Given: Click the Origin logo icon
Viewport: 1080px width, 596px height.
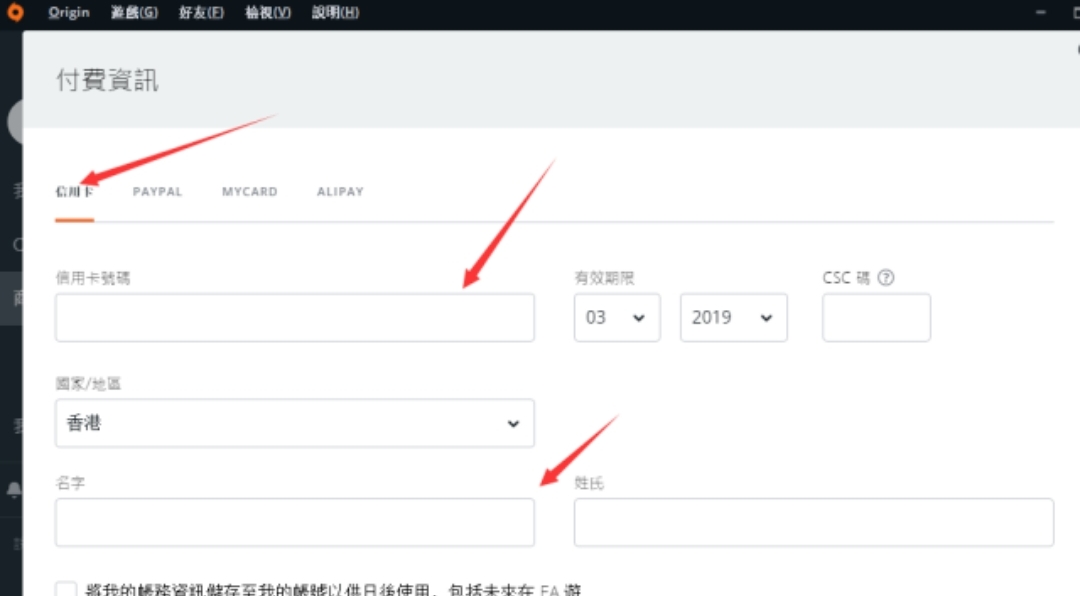Looking at the screenshot, I should (x=14, y=12).
